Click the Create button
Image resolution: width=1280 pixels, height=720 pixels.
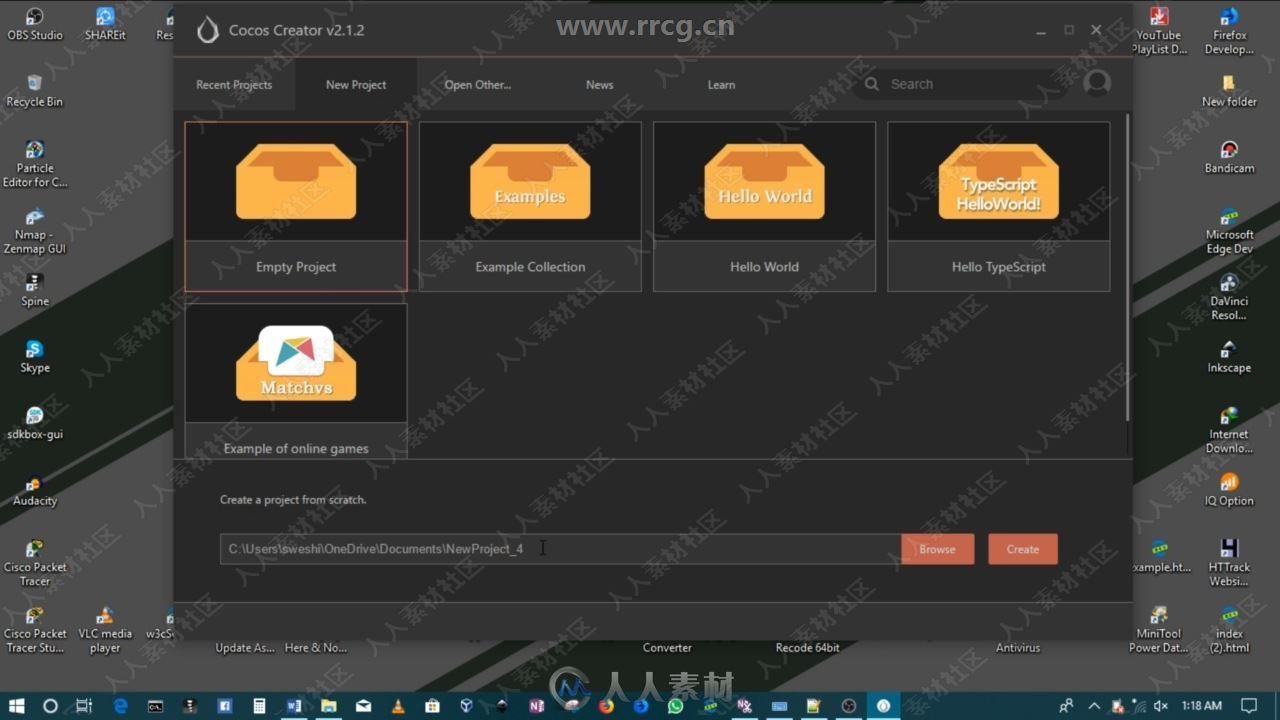pos(1022,549)
